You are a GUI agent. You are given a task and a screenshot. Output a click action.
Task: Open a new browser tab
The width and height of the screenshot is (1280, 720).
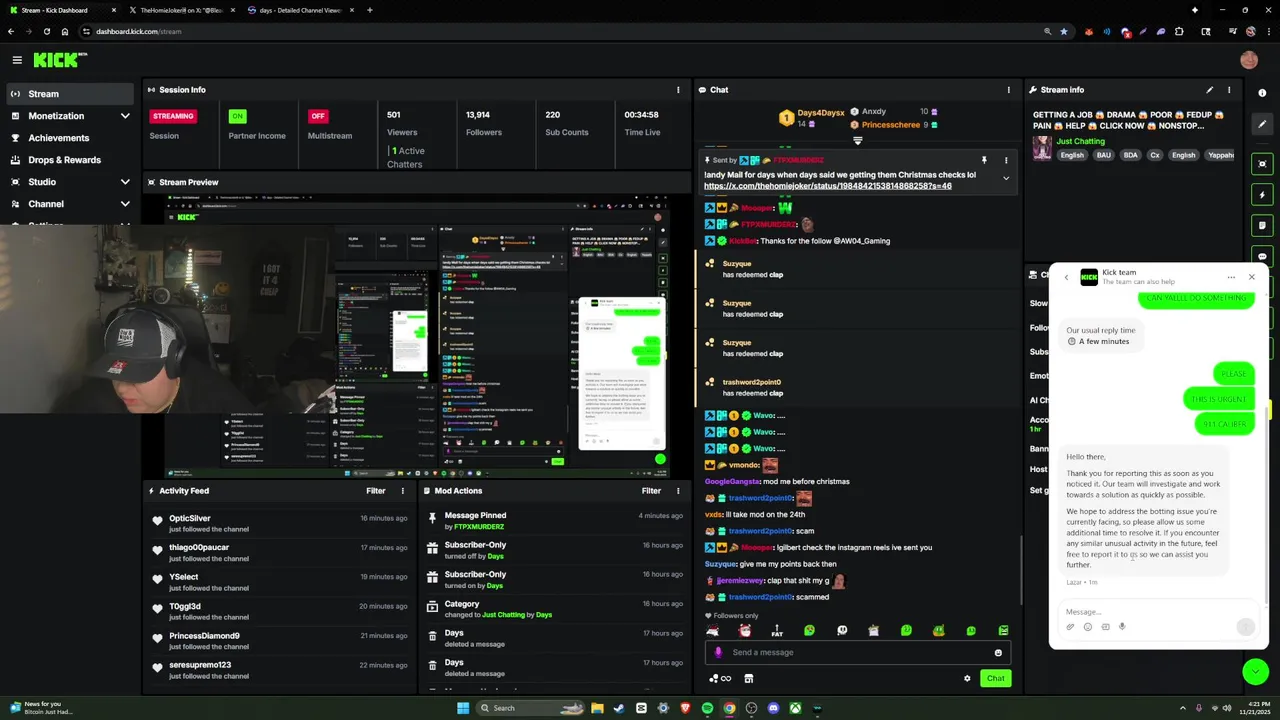(370, 10)
